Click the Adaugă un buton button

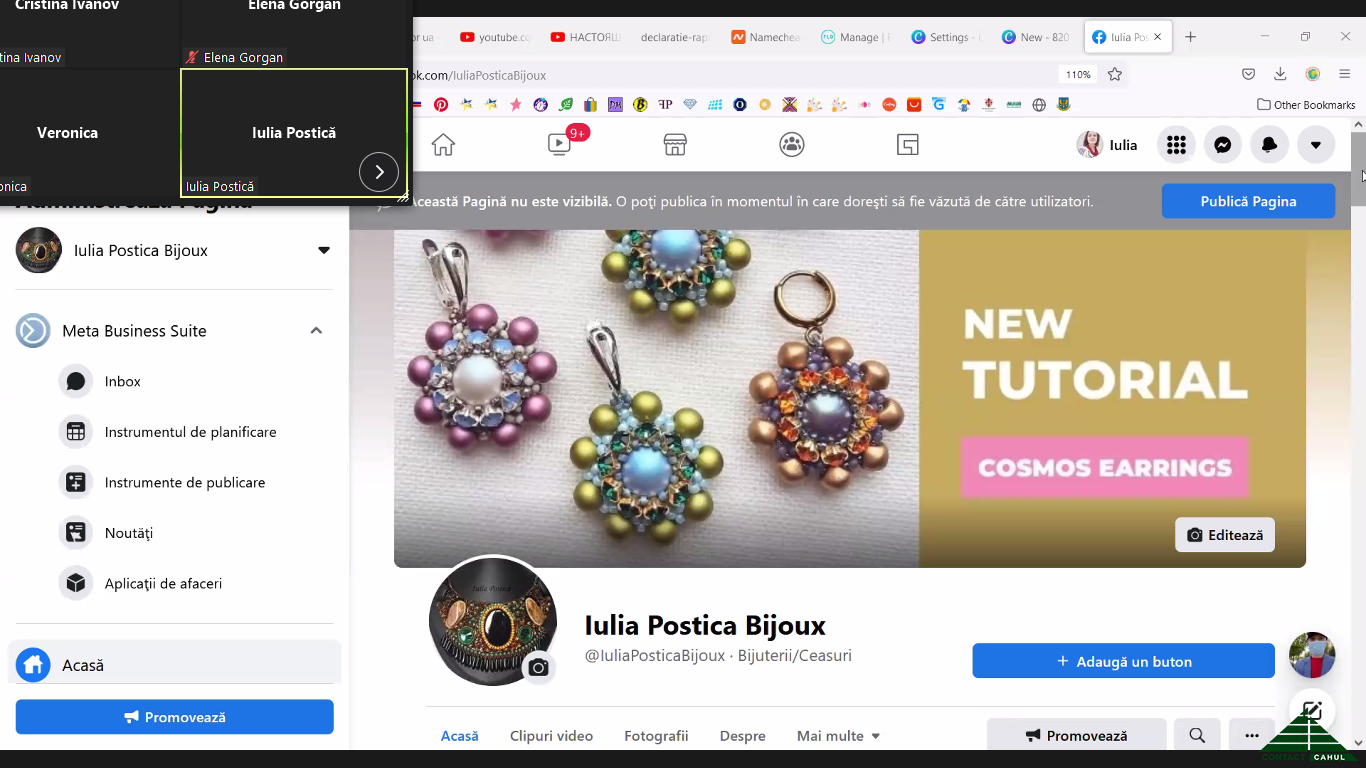click(x=1123, y=661)
